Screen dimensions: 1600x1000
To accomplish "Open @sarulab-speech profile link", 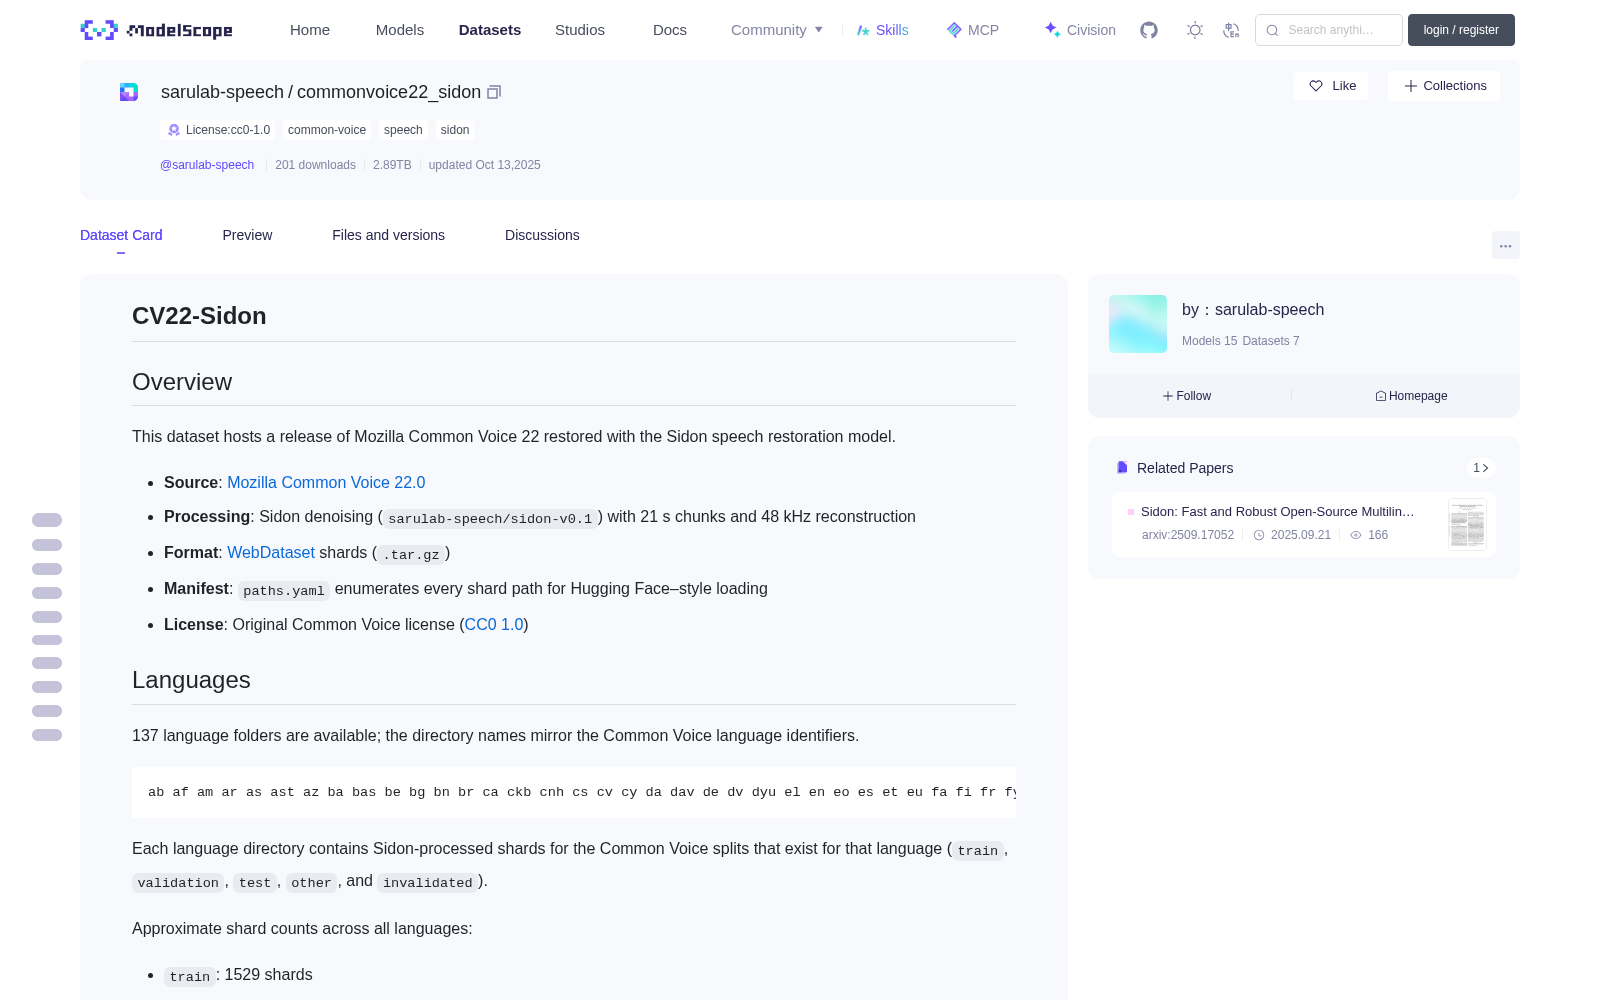I will (207, 165).
